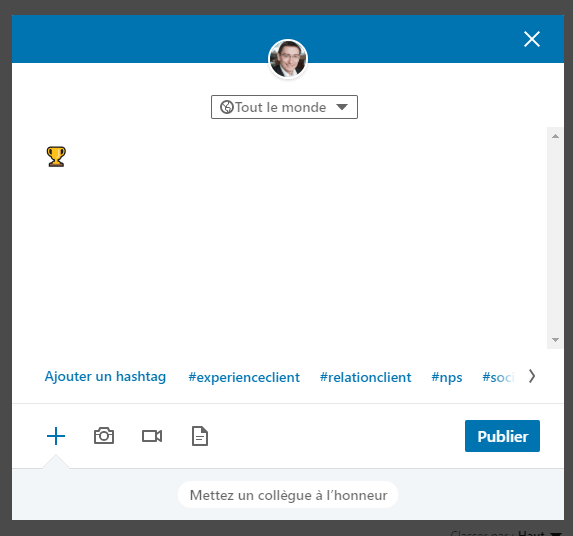573x536 pixels.
Task: Select Mettez un collègue à l'honneur
Action: (x=288, y=495)
